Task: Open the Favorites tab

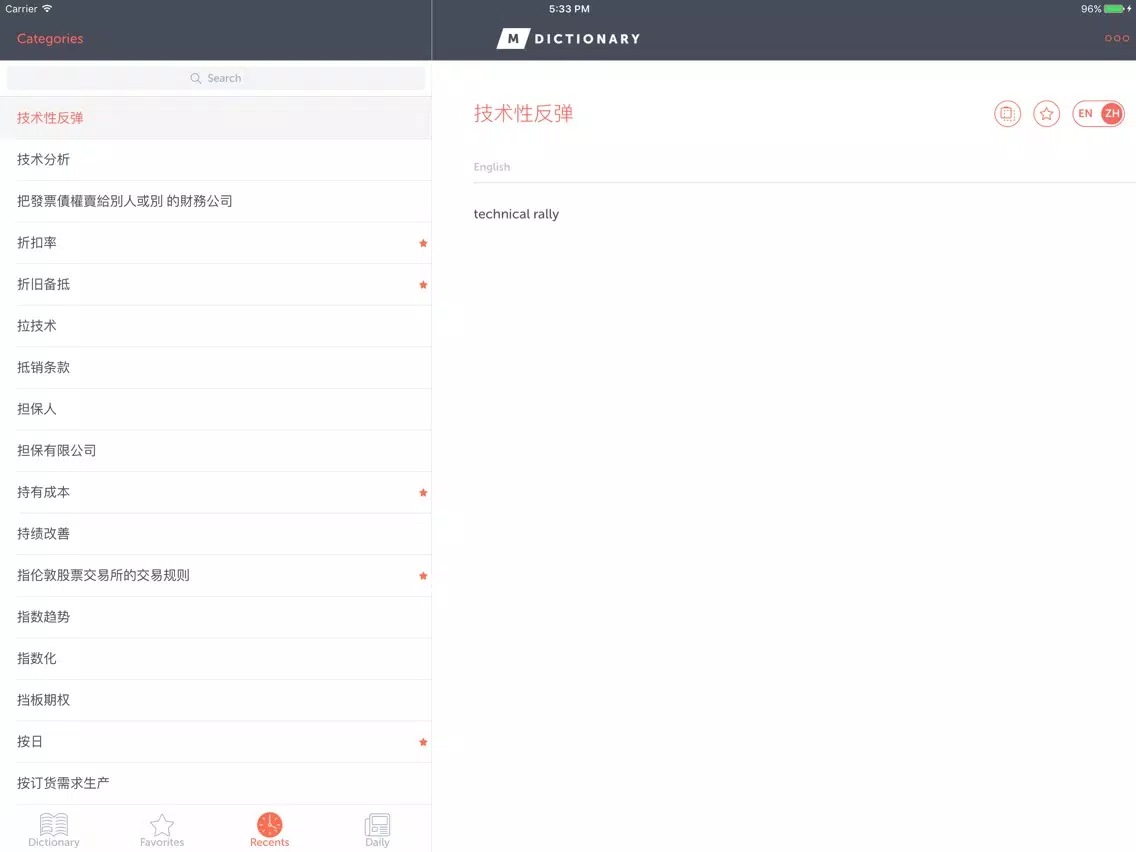Action: (x=162, y=830)
